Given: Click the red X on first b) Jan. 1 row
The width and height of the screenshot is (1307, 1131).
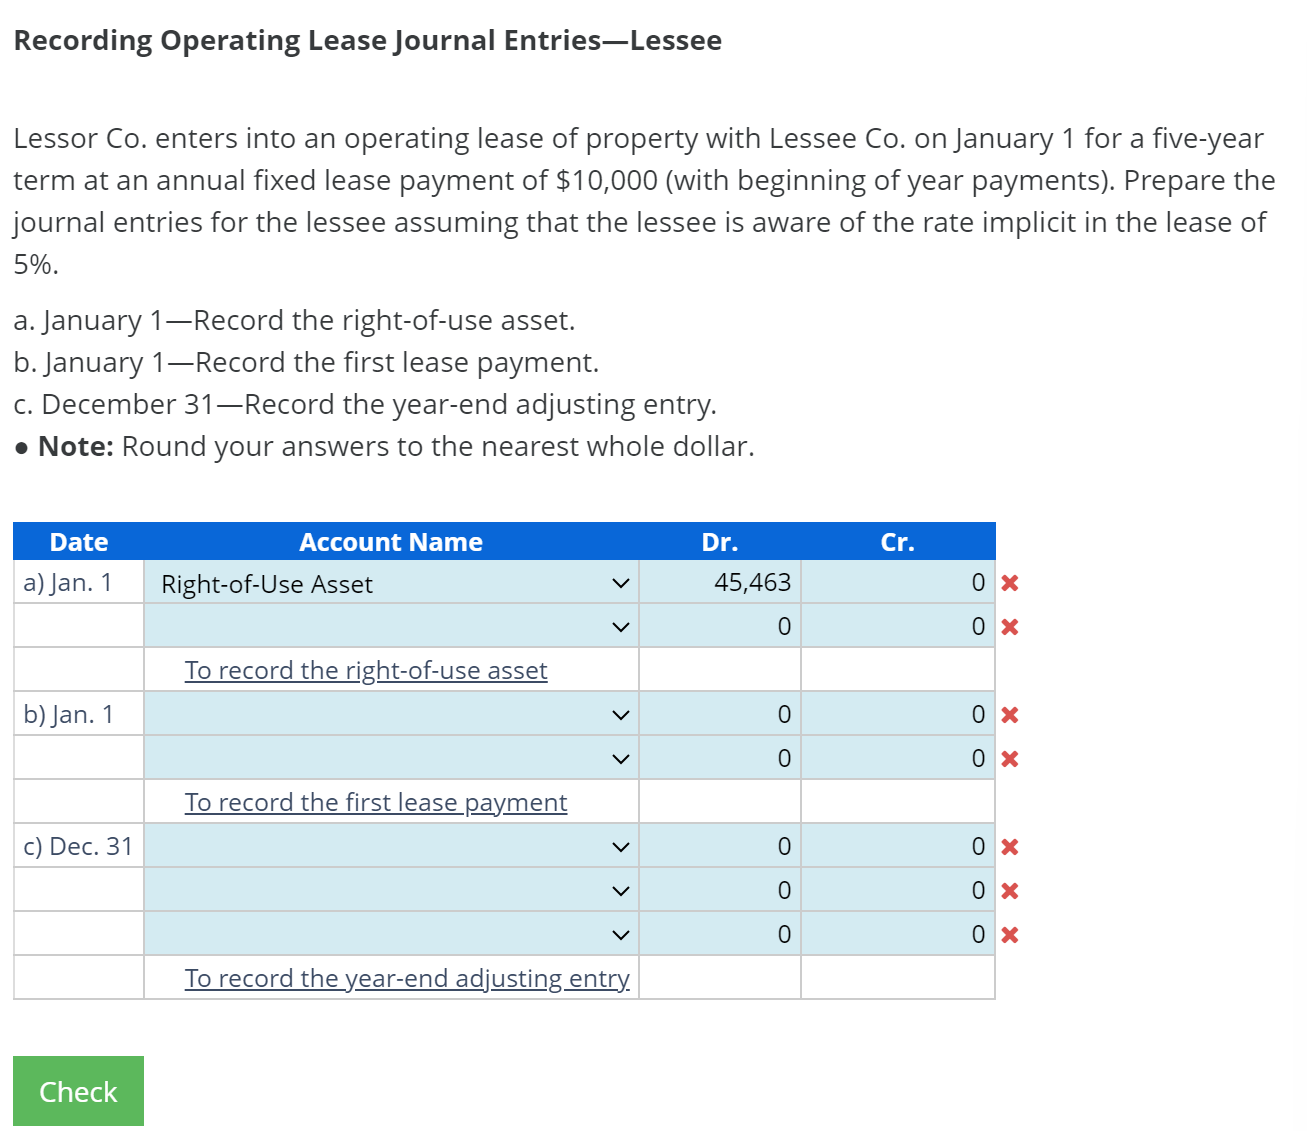Looking at the screenshot, I should (1010, 714).
